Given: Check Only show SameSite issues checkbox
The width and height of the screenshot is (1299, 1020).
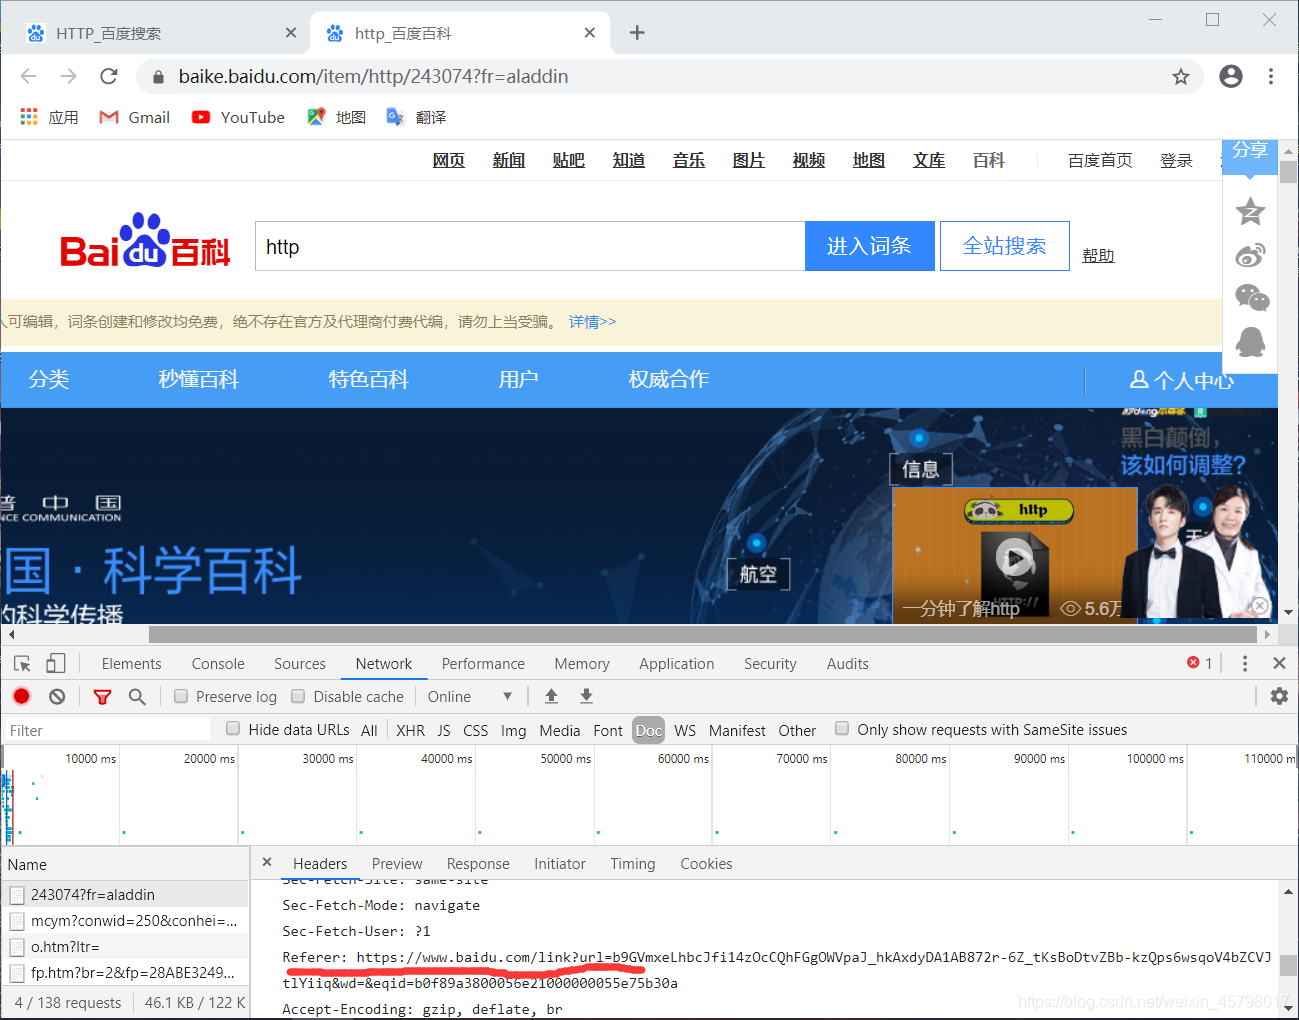Looking at the screenshot, I should (x=842, y=728).
